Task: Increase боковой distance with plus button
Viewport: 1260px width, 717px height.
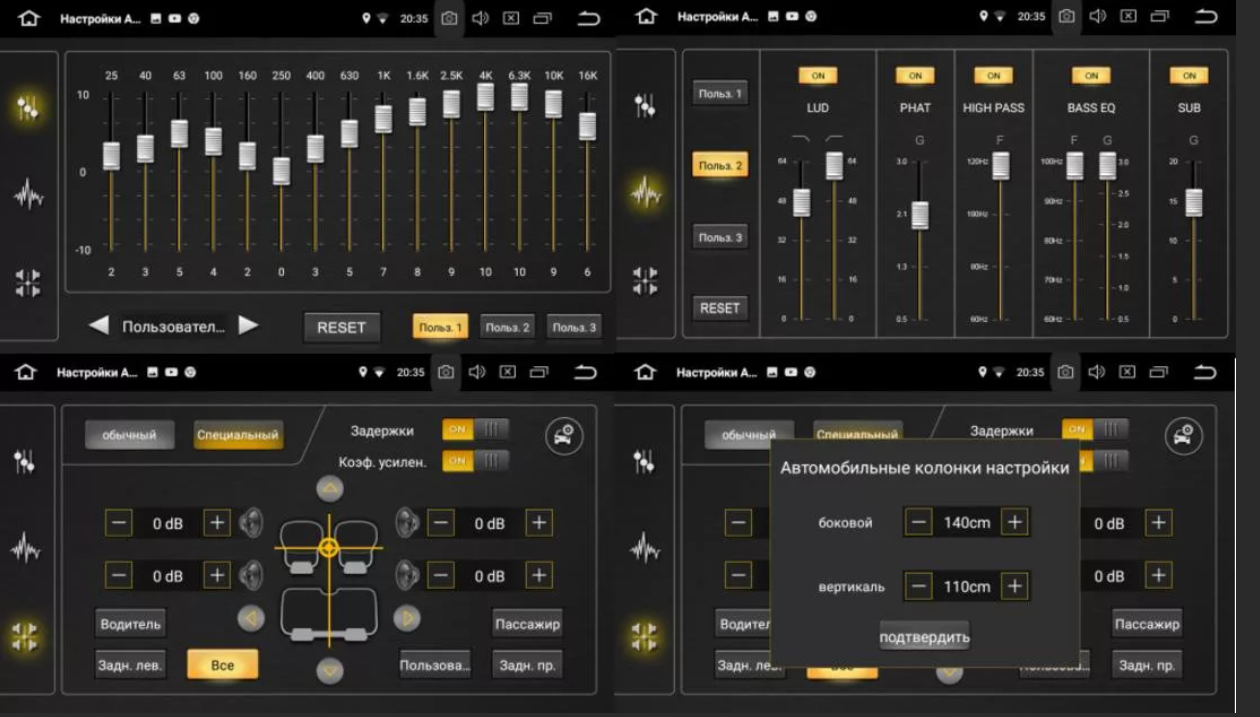Action: [x=1014, y=522]
